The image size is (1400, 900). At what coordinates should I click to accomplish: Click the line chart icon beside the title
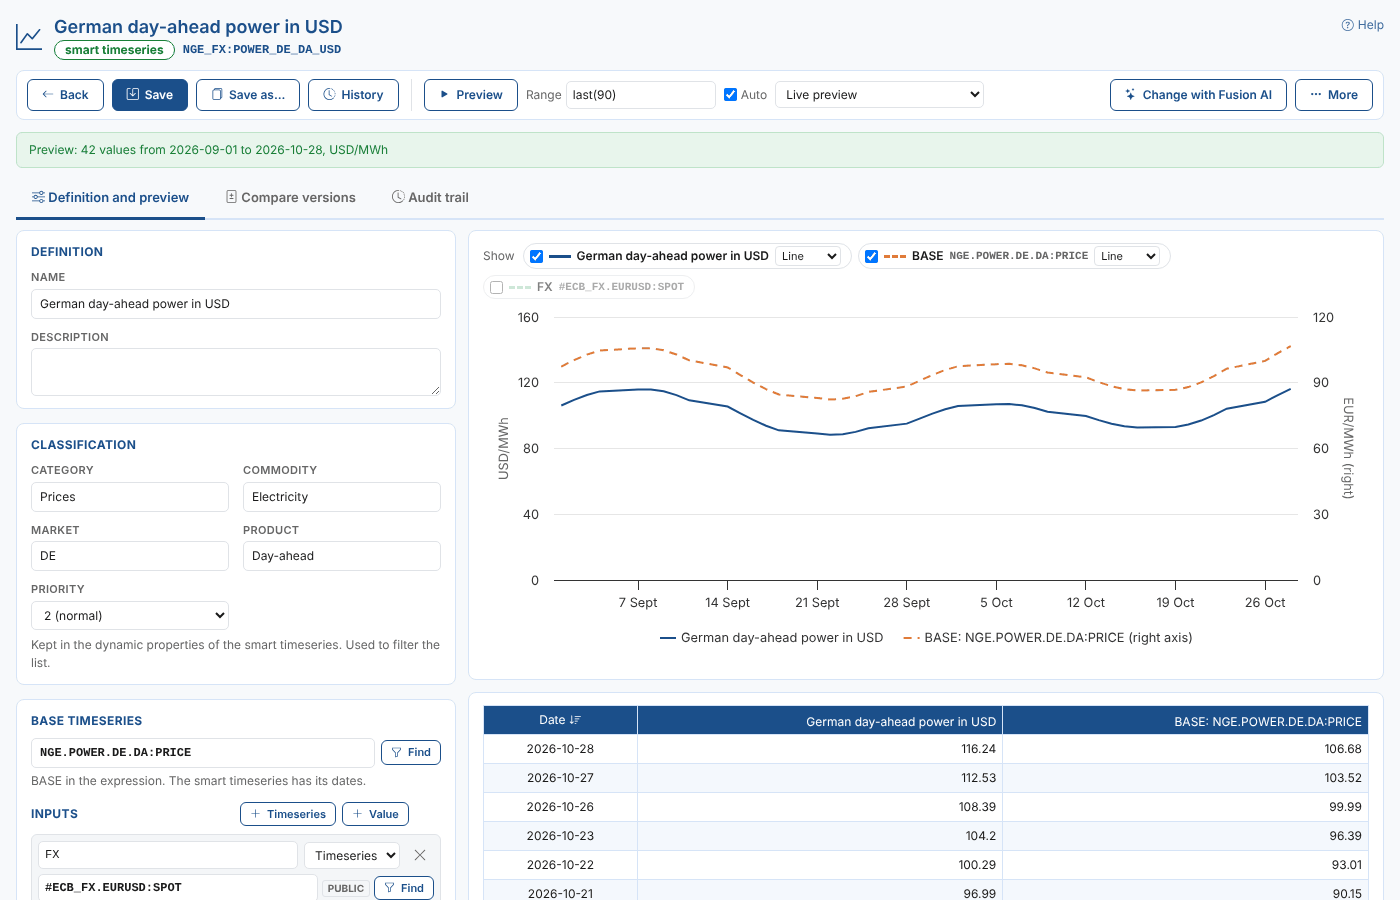point(29,38)
